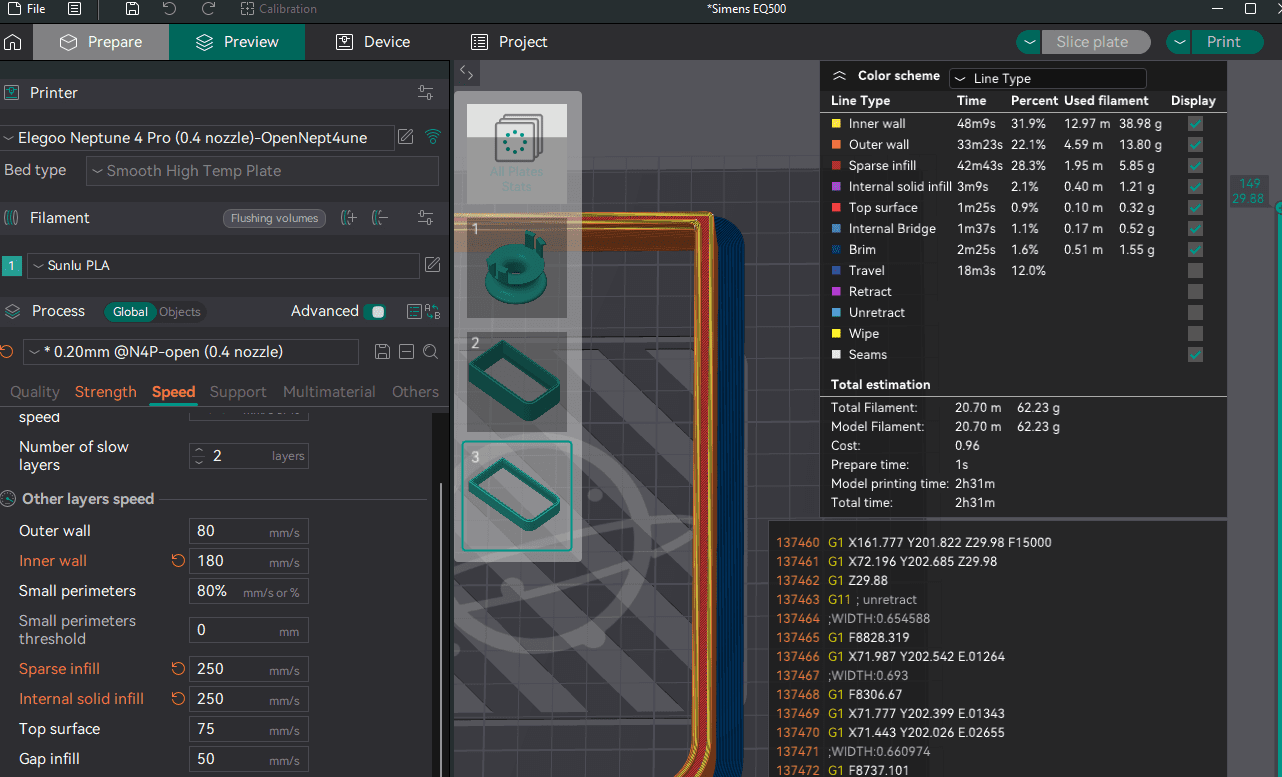Image resolution: width=1282 pixels, height=777 pixels.
Task: Toggle the Advanced mode switch
Action: [x=376, y=312]
